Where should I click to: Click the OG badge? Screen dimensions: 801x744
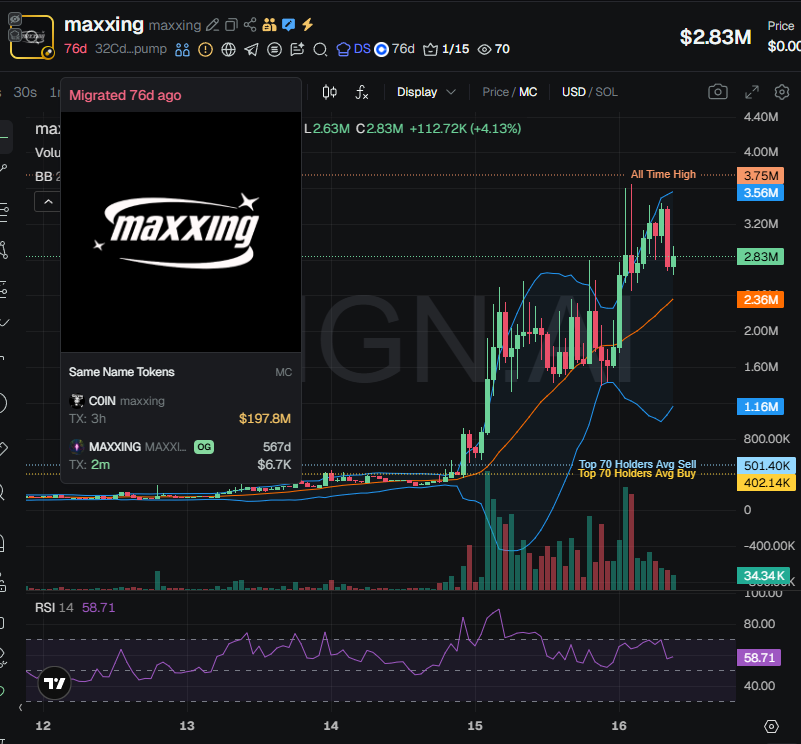coord(204,447)
